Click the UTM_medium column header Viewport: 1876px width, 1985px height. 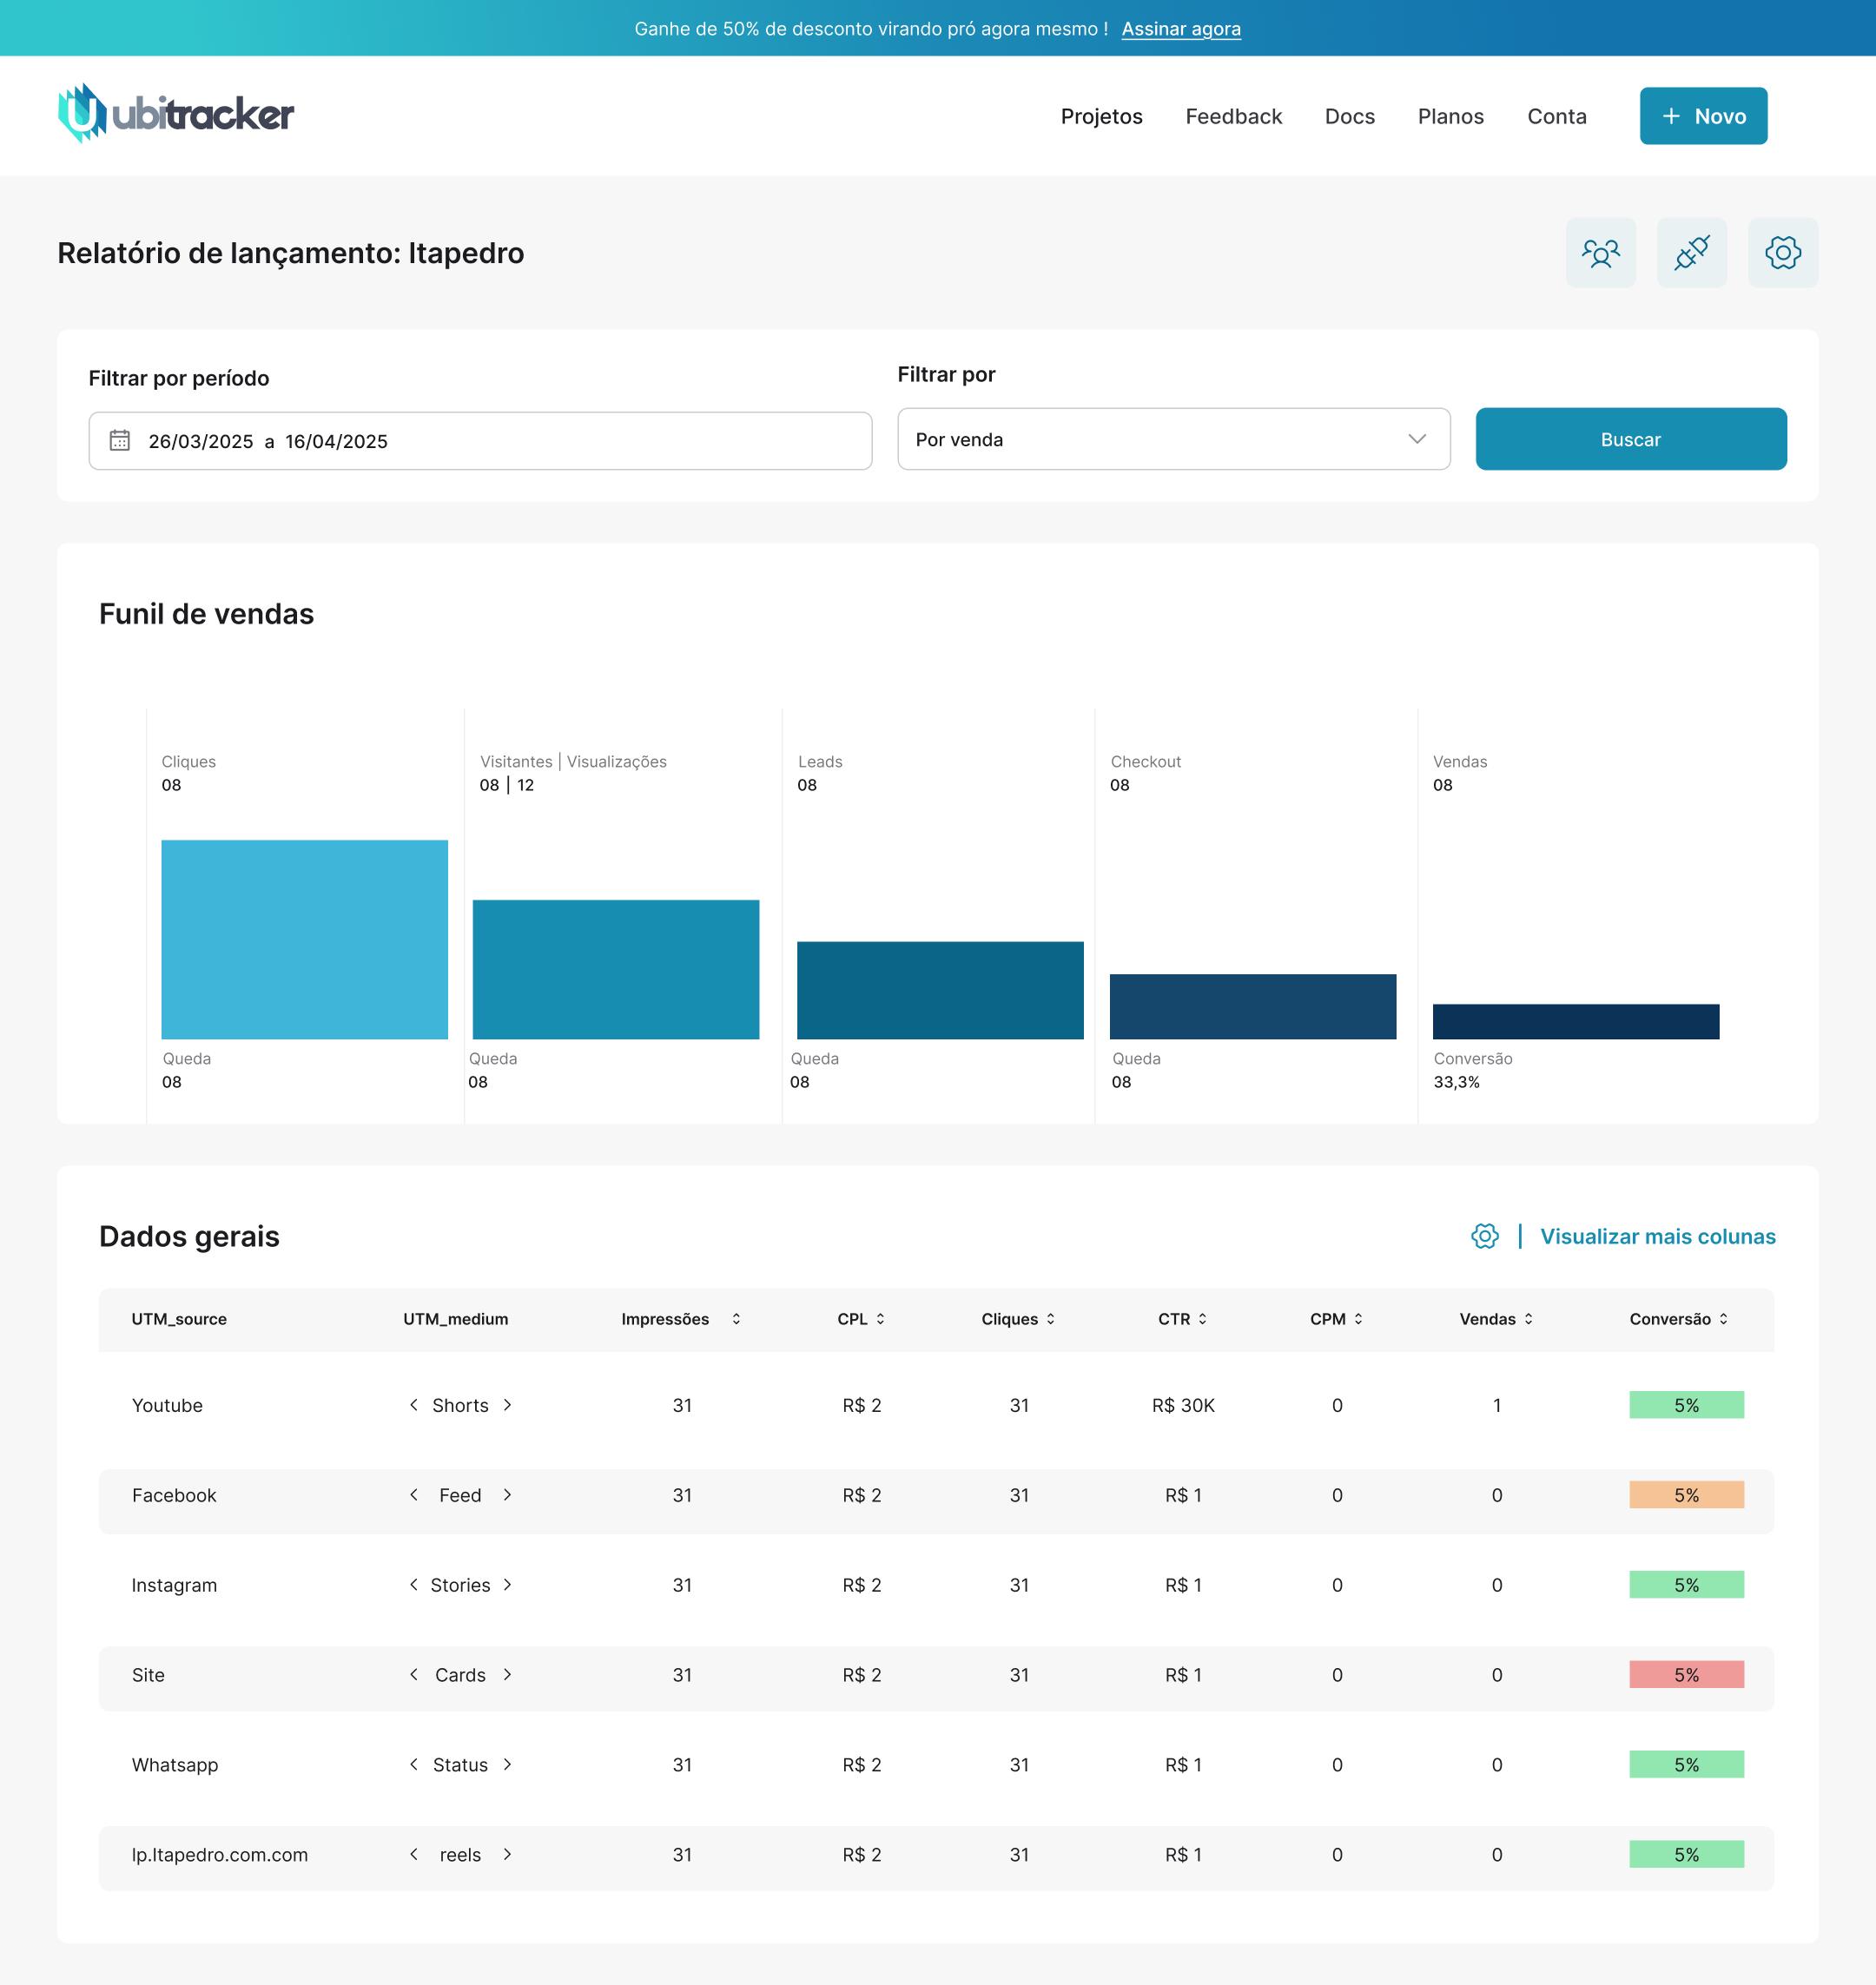pyautogui.click(x=455, y=1319)
